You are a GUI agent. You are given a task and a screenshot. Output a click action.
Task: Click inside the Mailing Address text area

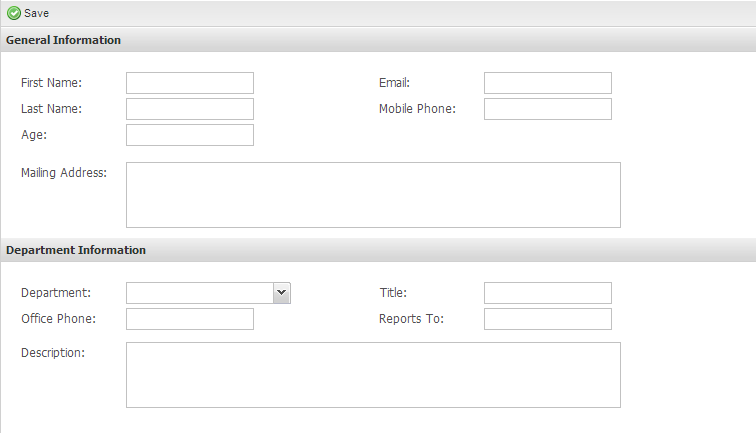click(373, 195)
